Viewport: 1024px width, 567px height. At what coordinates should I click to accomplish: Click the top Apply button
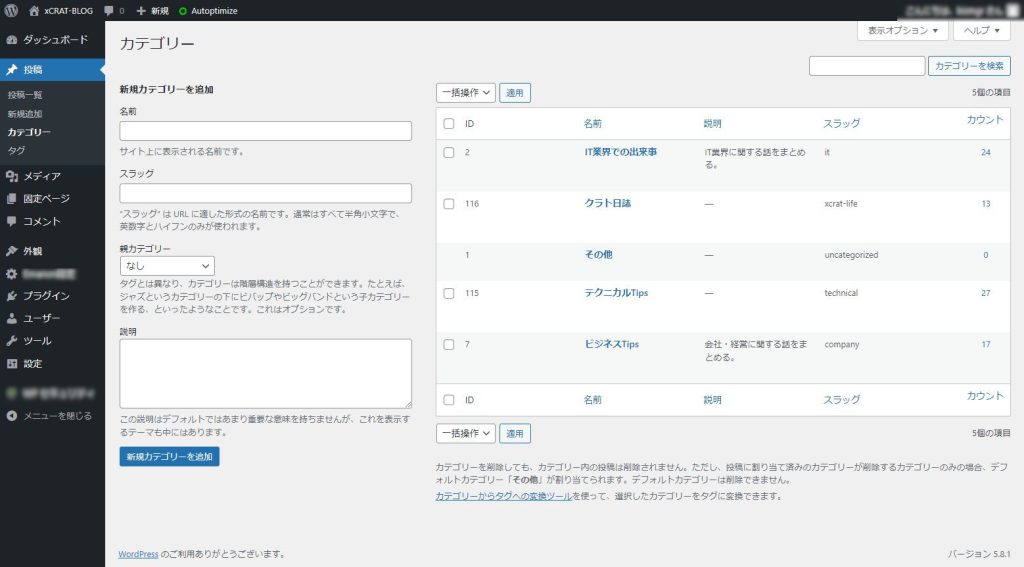point(515,93)
